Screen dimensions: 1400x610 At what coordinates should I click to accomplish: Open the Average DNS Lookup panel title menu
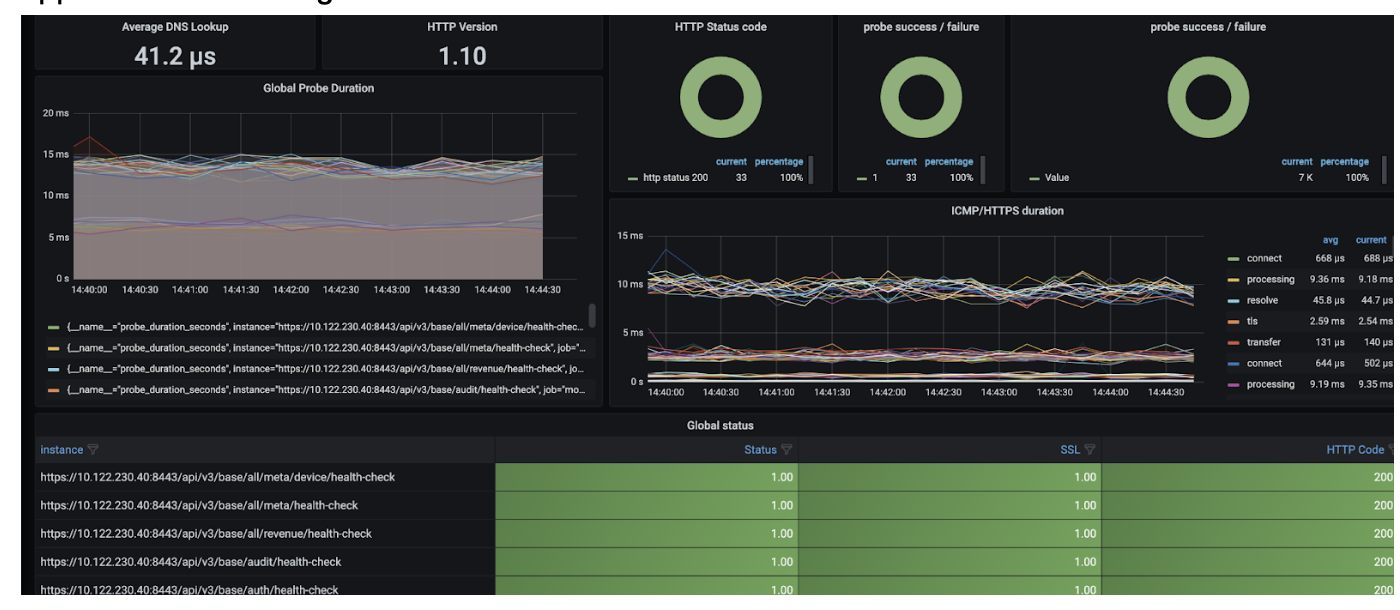[x=176, y=27]
